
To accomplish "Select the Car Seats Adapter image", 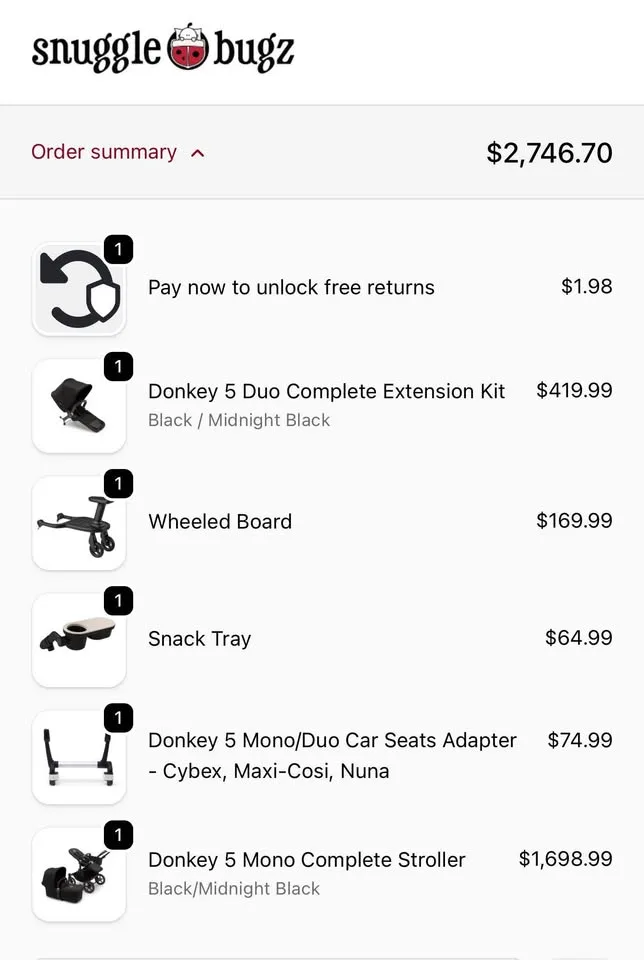I will [x=80, y=757].
